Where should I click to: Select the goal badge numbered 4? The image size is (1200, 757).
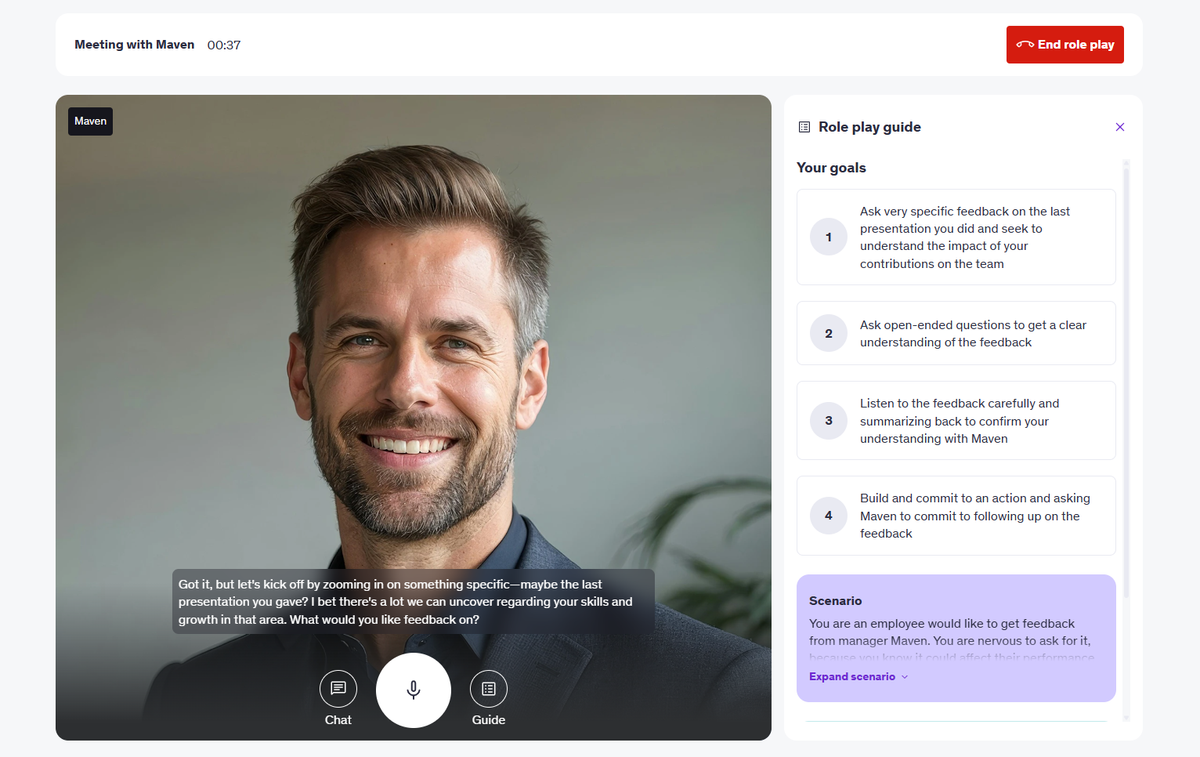coord(828,515)
